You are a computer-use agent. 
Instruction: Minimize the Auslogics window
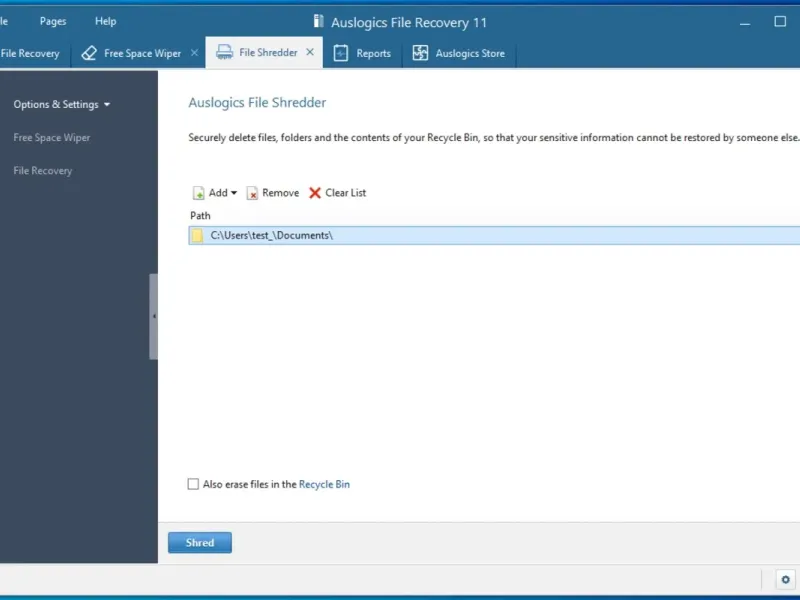[745, 22]
